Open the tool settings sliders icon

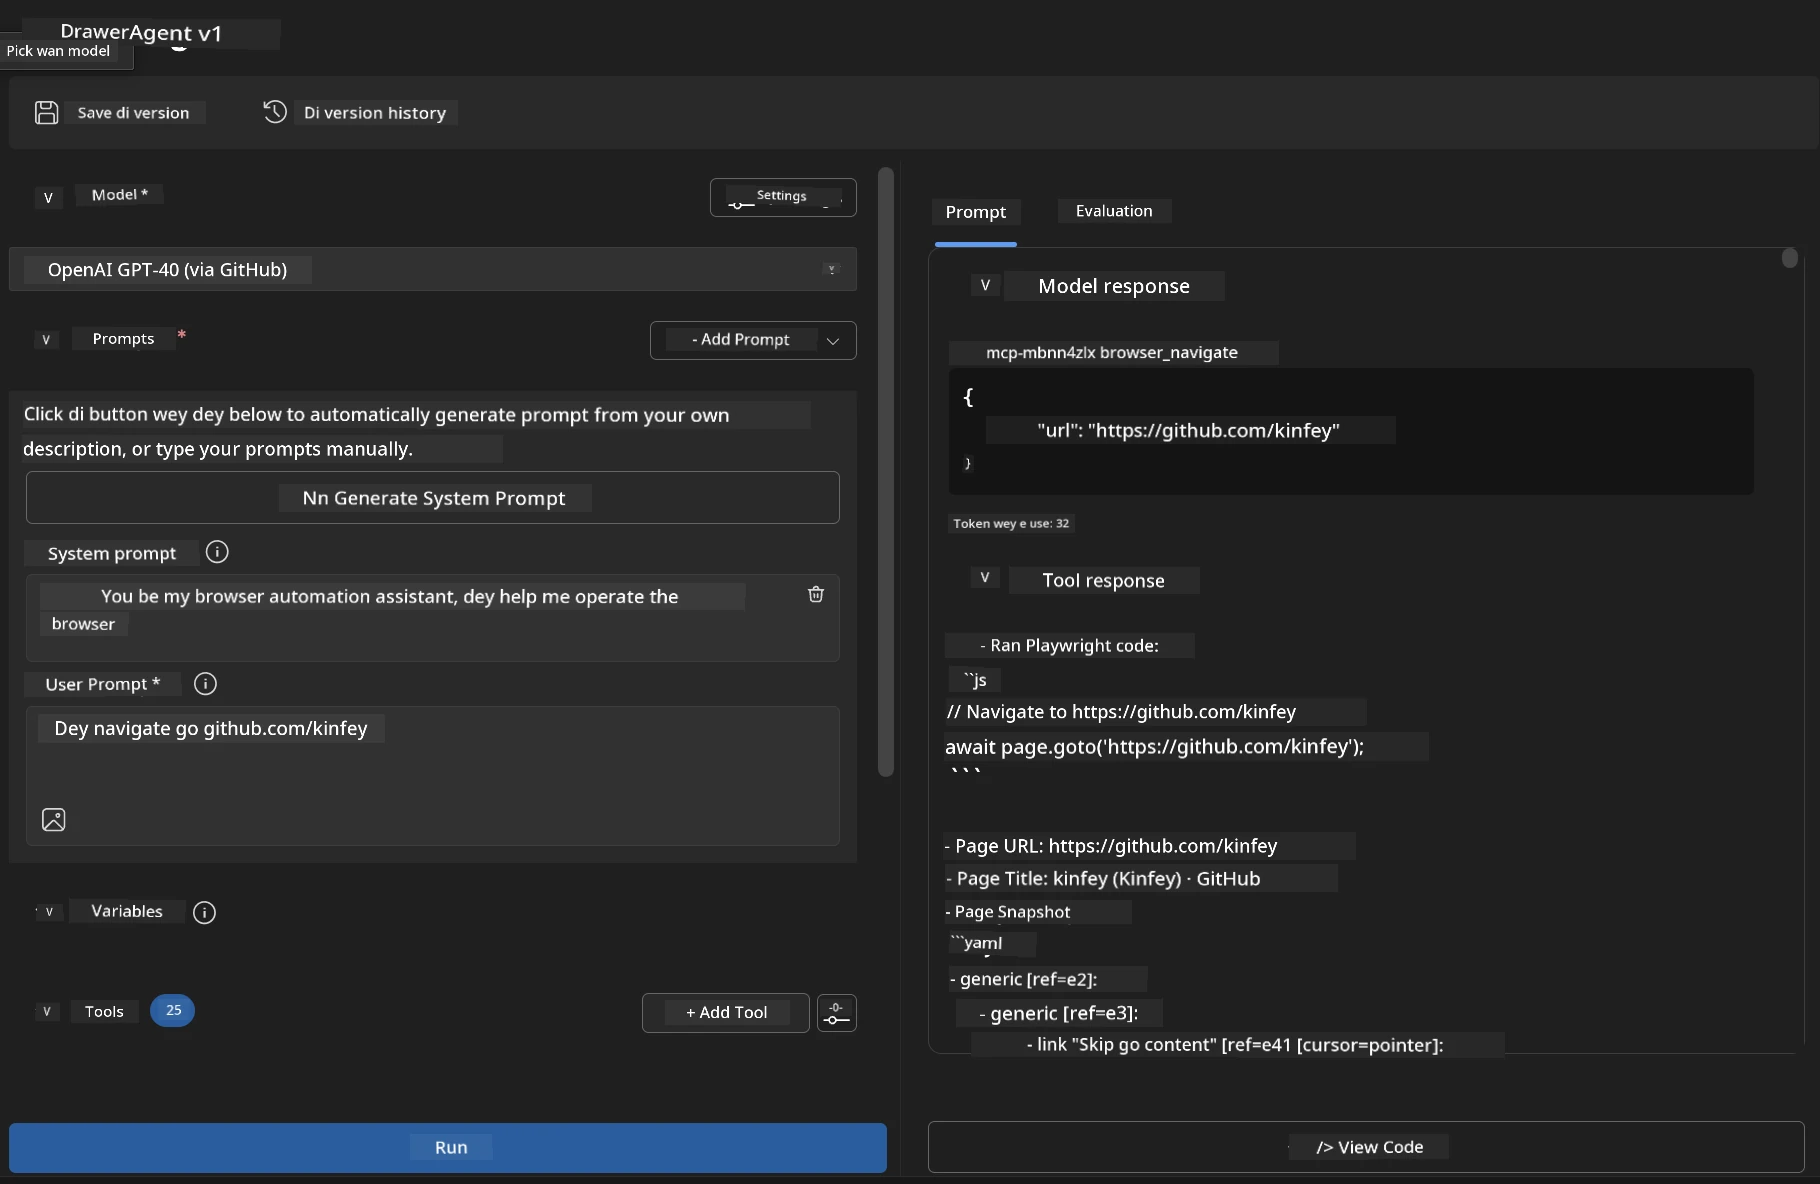pyautogui.click(x=837, y=1013)
